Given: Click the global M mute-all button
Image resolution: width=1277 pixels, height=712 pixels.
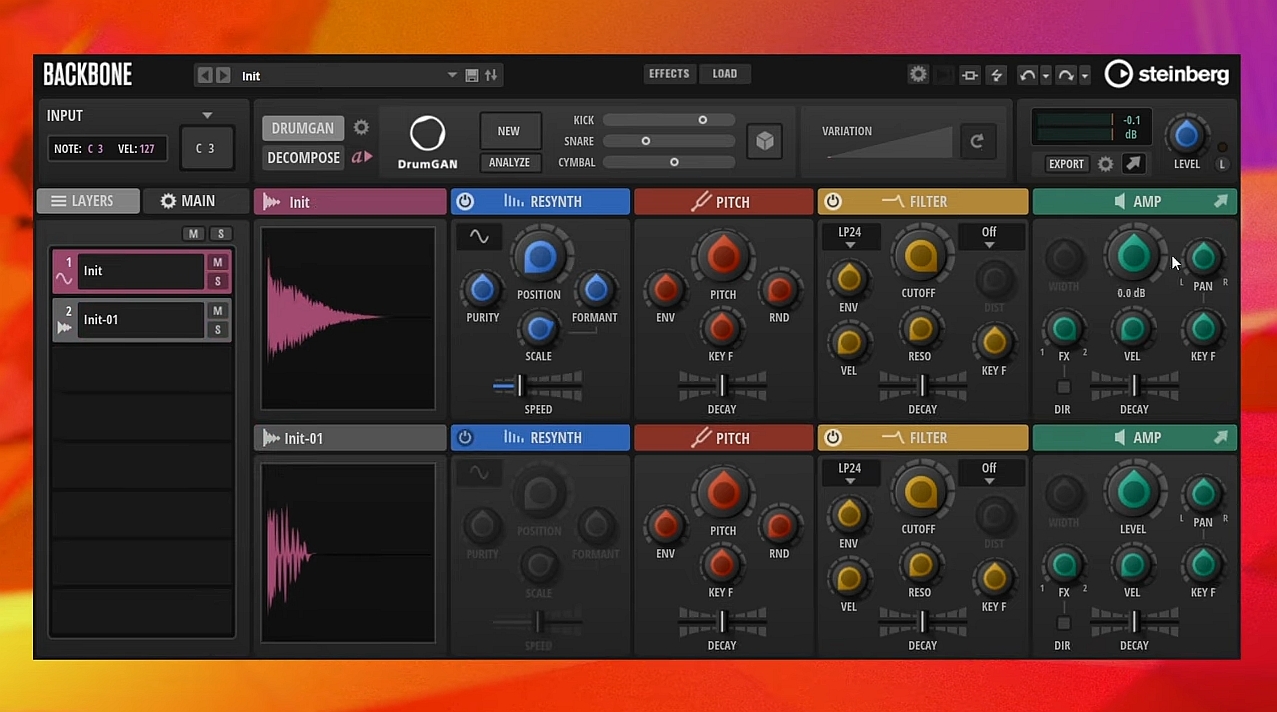Looking at the screenshot, I should [194, 234].
